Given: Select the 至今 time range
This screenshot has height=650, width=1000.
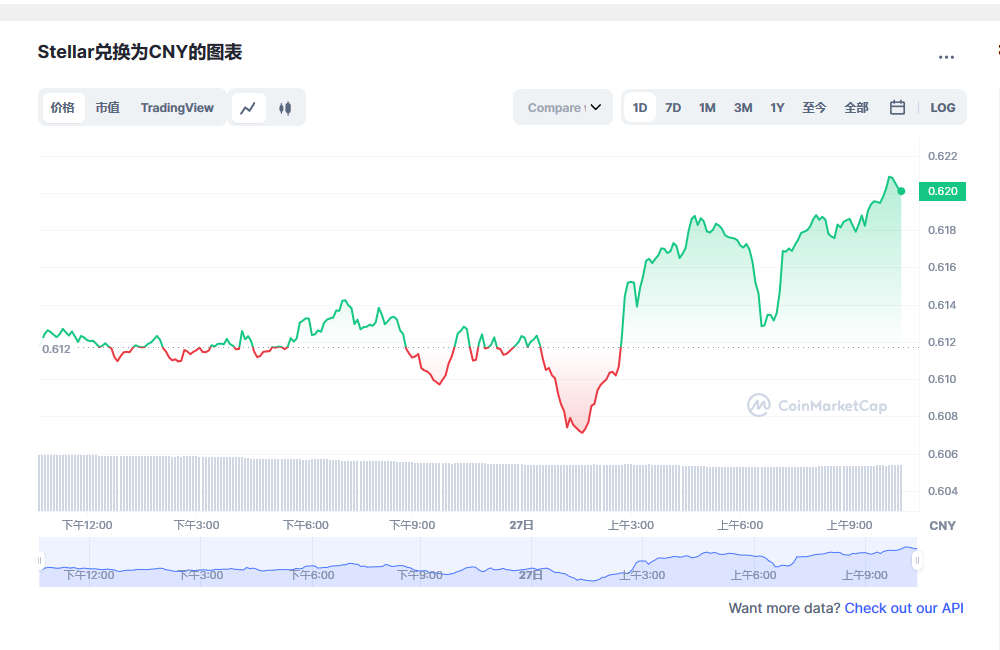Looking at the screenshot, I should [814, 108].
